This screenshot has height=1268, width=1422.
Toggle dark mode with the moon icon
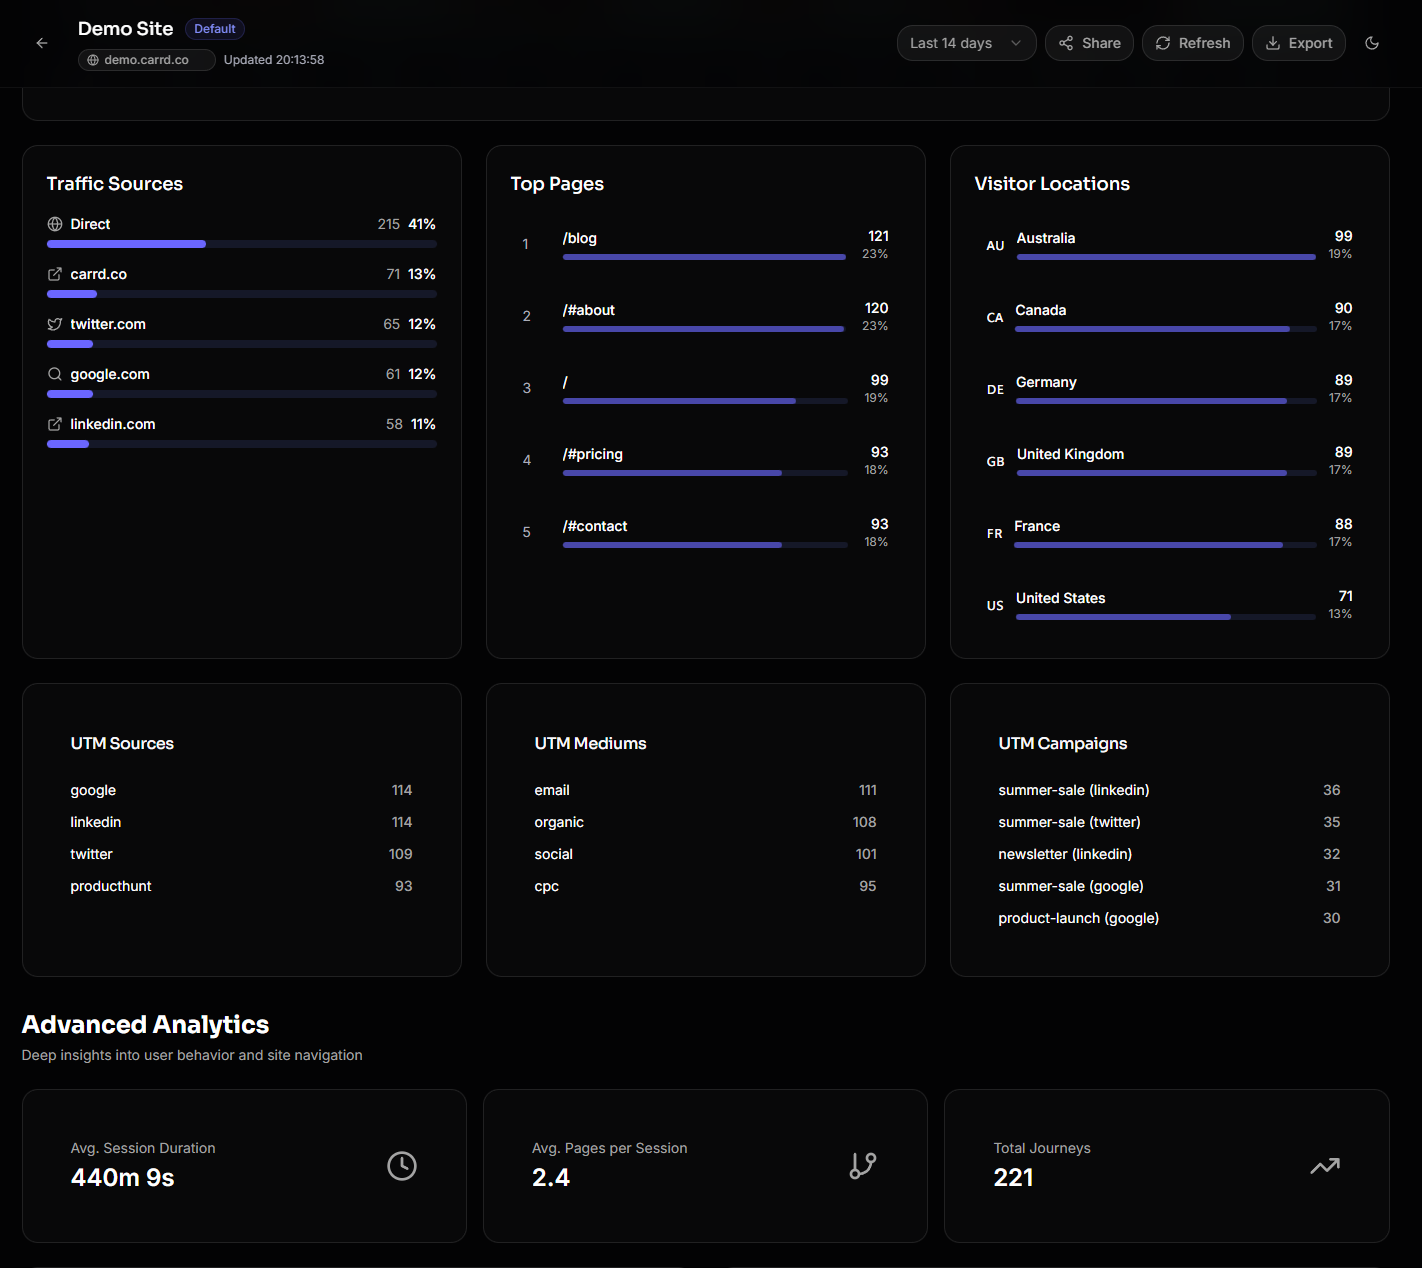1372,43
